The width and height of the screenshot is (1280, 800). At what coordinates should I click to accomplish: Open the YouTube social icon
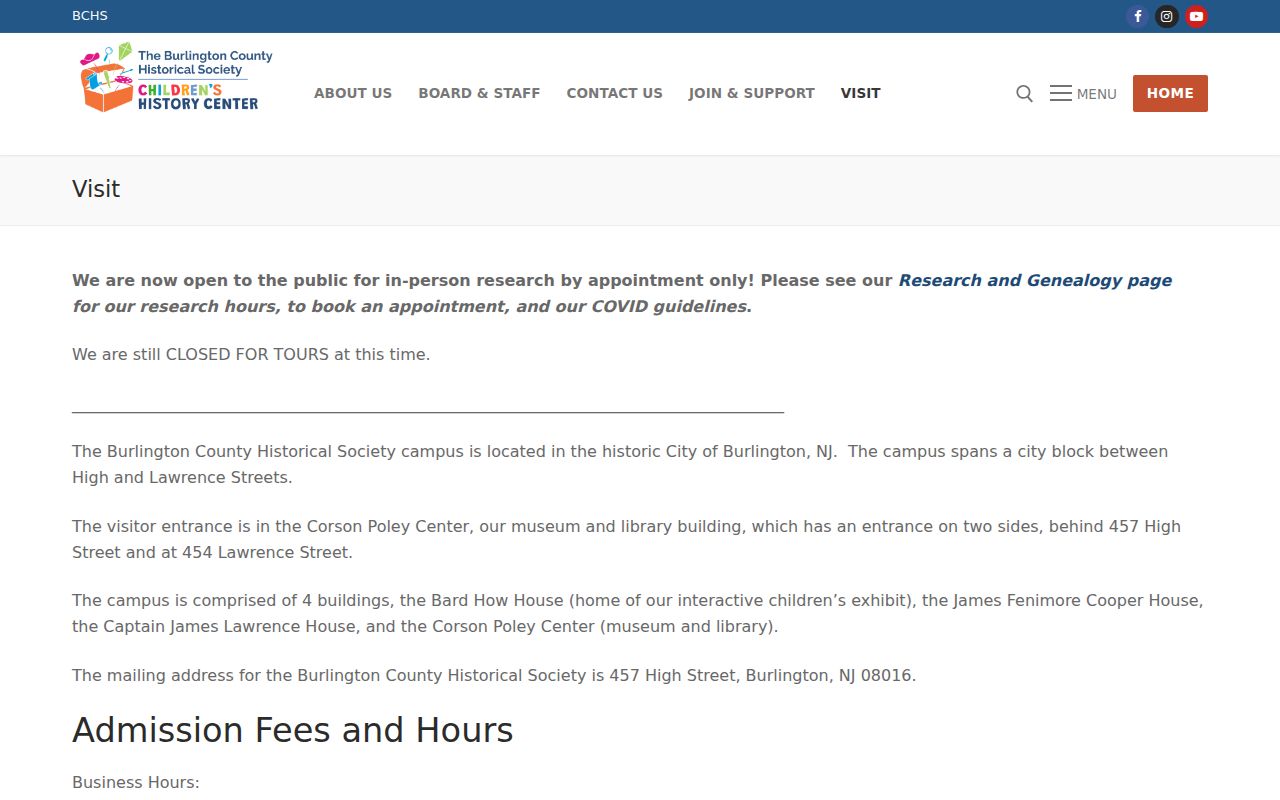point(1196,16)
